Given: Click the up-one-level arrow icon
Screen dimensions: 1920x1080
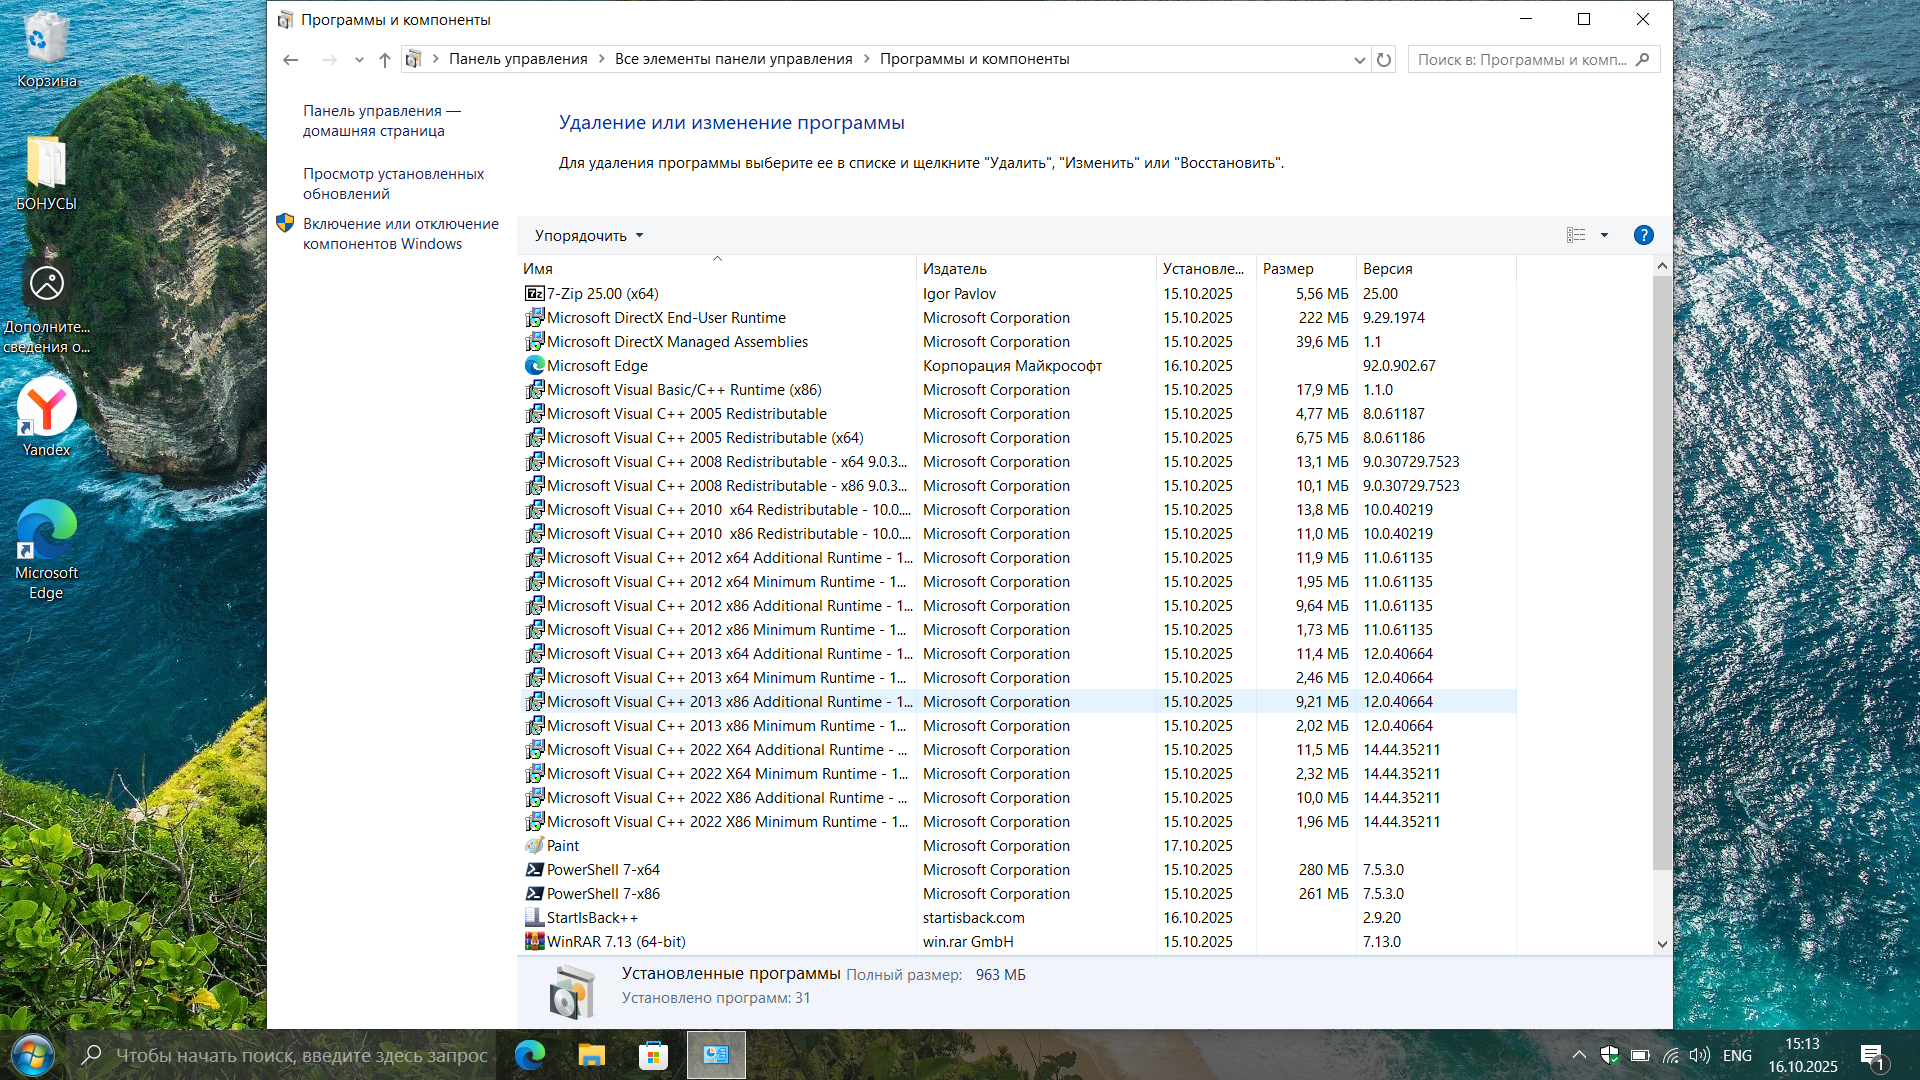Looking at the screenshot, I should pos(385,60).
